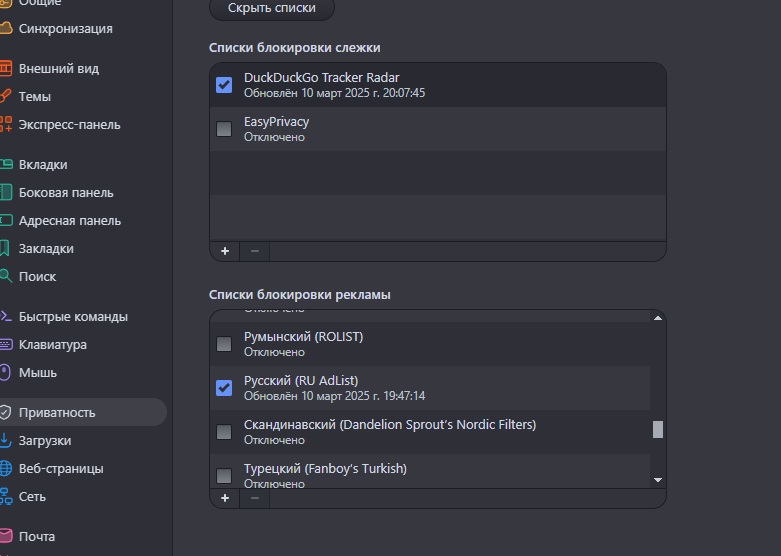This screenshot has width=781, height=556.
Task: Click the Адресная панель icon
Action: tap(5, 220)
